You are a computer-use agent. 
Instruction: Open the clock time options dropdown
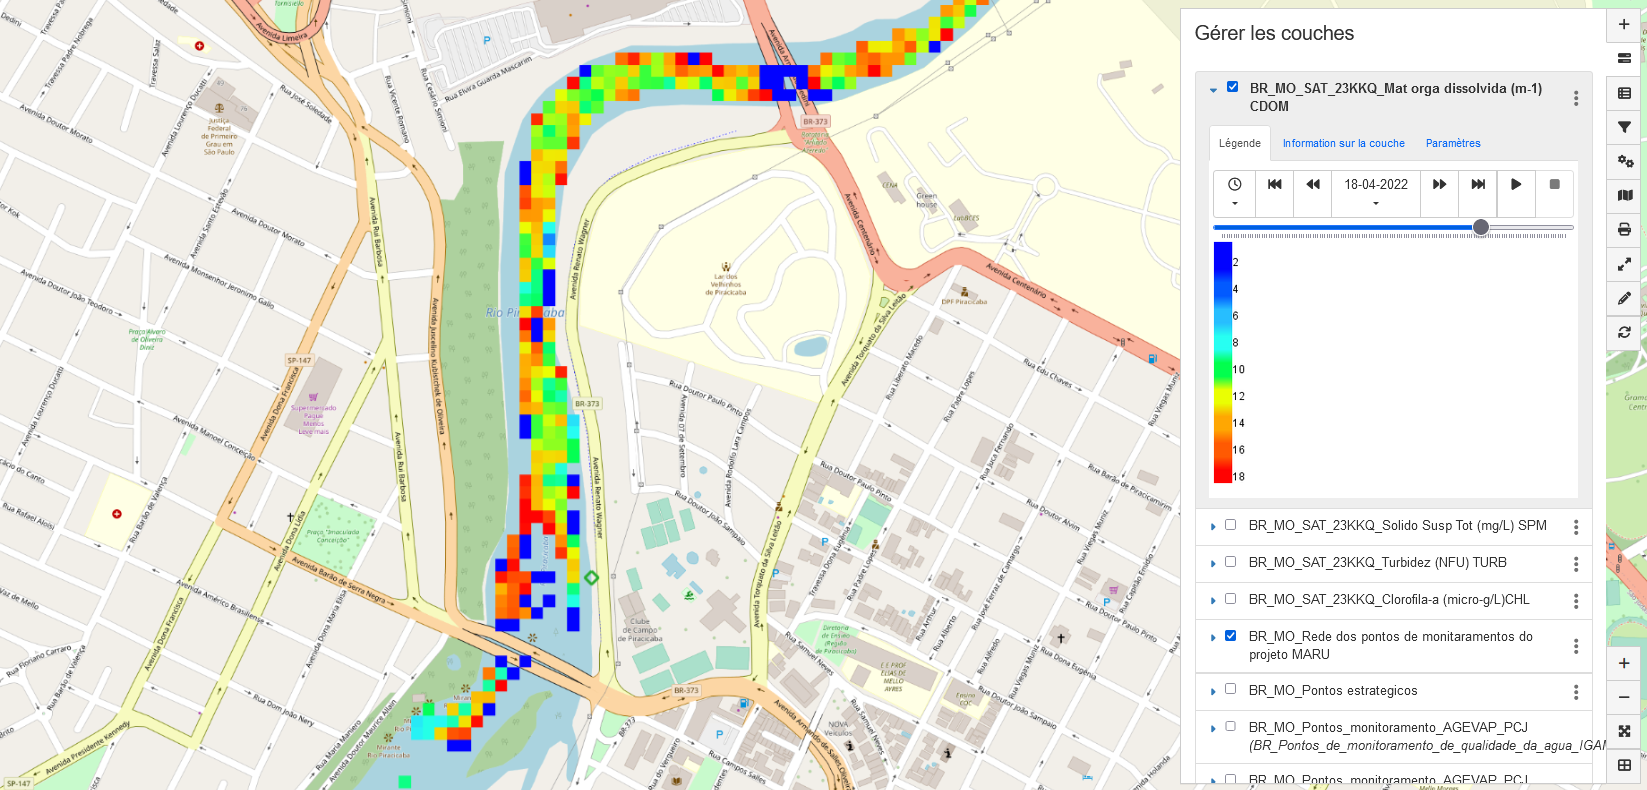(x=1235, y=193)
